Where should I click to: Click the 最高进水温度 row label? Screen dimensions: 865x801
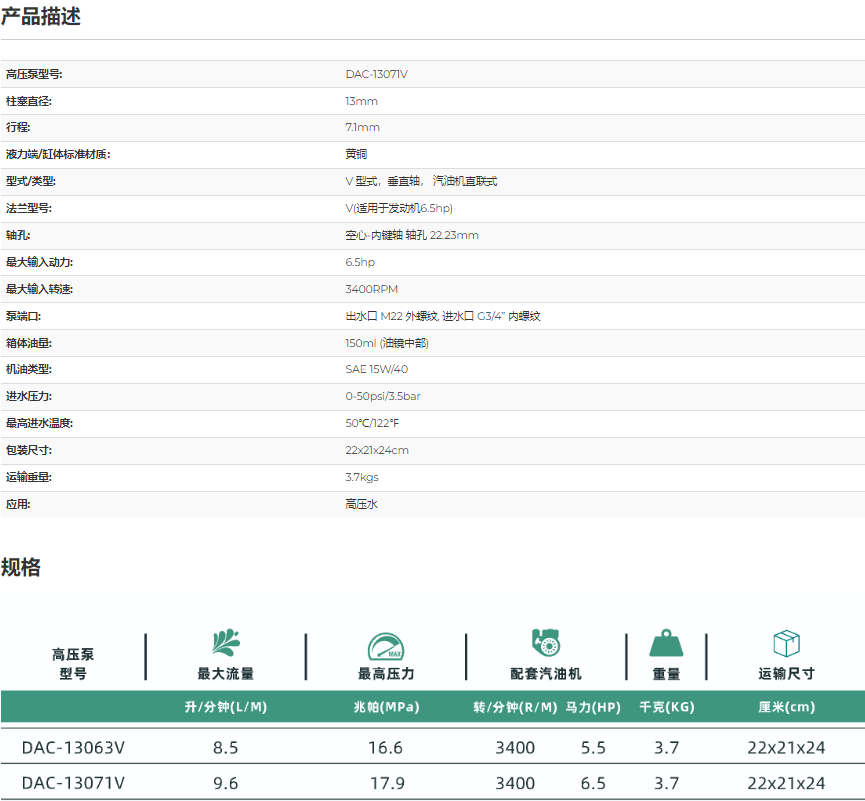point(39,423)
